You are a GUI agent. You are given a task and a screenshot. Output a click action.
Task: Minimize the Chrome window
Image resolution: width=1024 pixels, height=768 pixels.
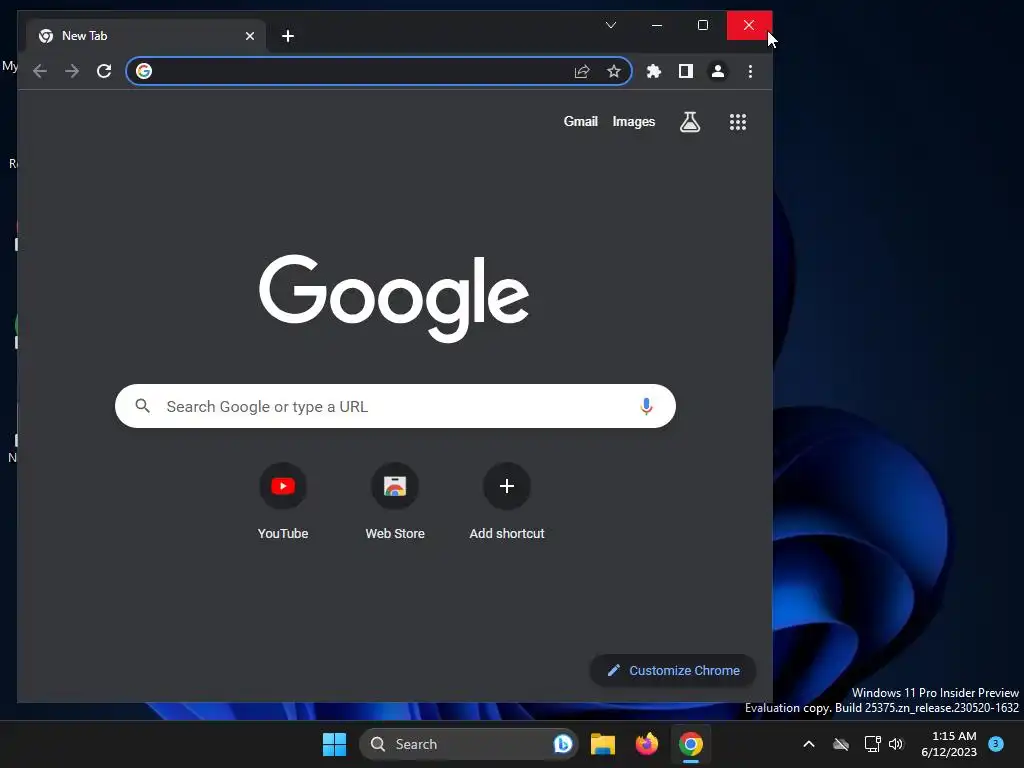pyautogui.click(x=657, y=25)
